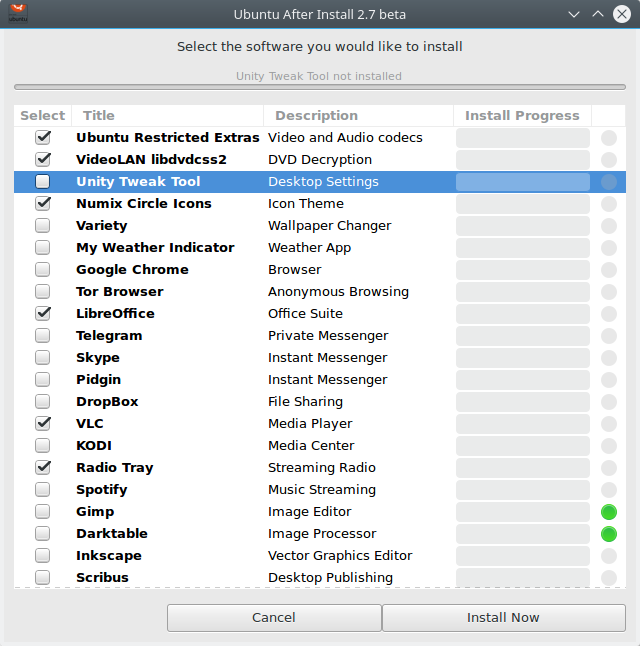The height and width of the screenshot is (646, 640).
Task: Click the Ubuntu app icon in title bar
Action: tap(18, 13)
